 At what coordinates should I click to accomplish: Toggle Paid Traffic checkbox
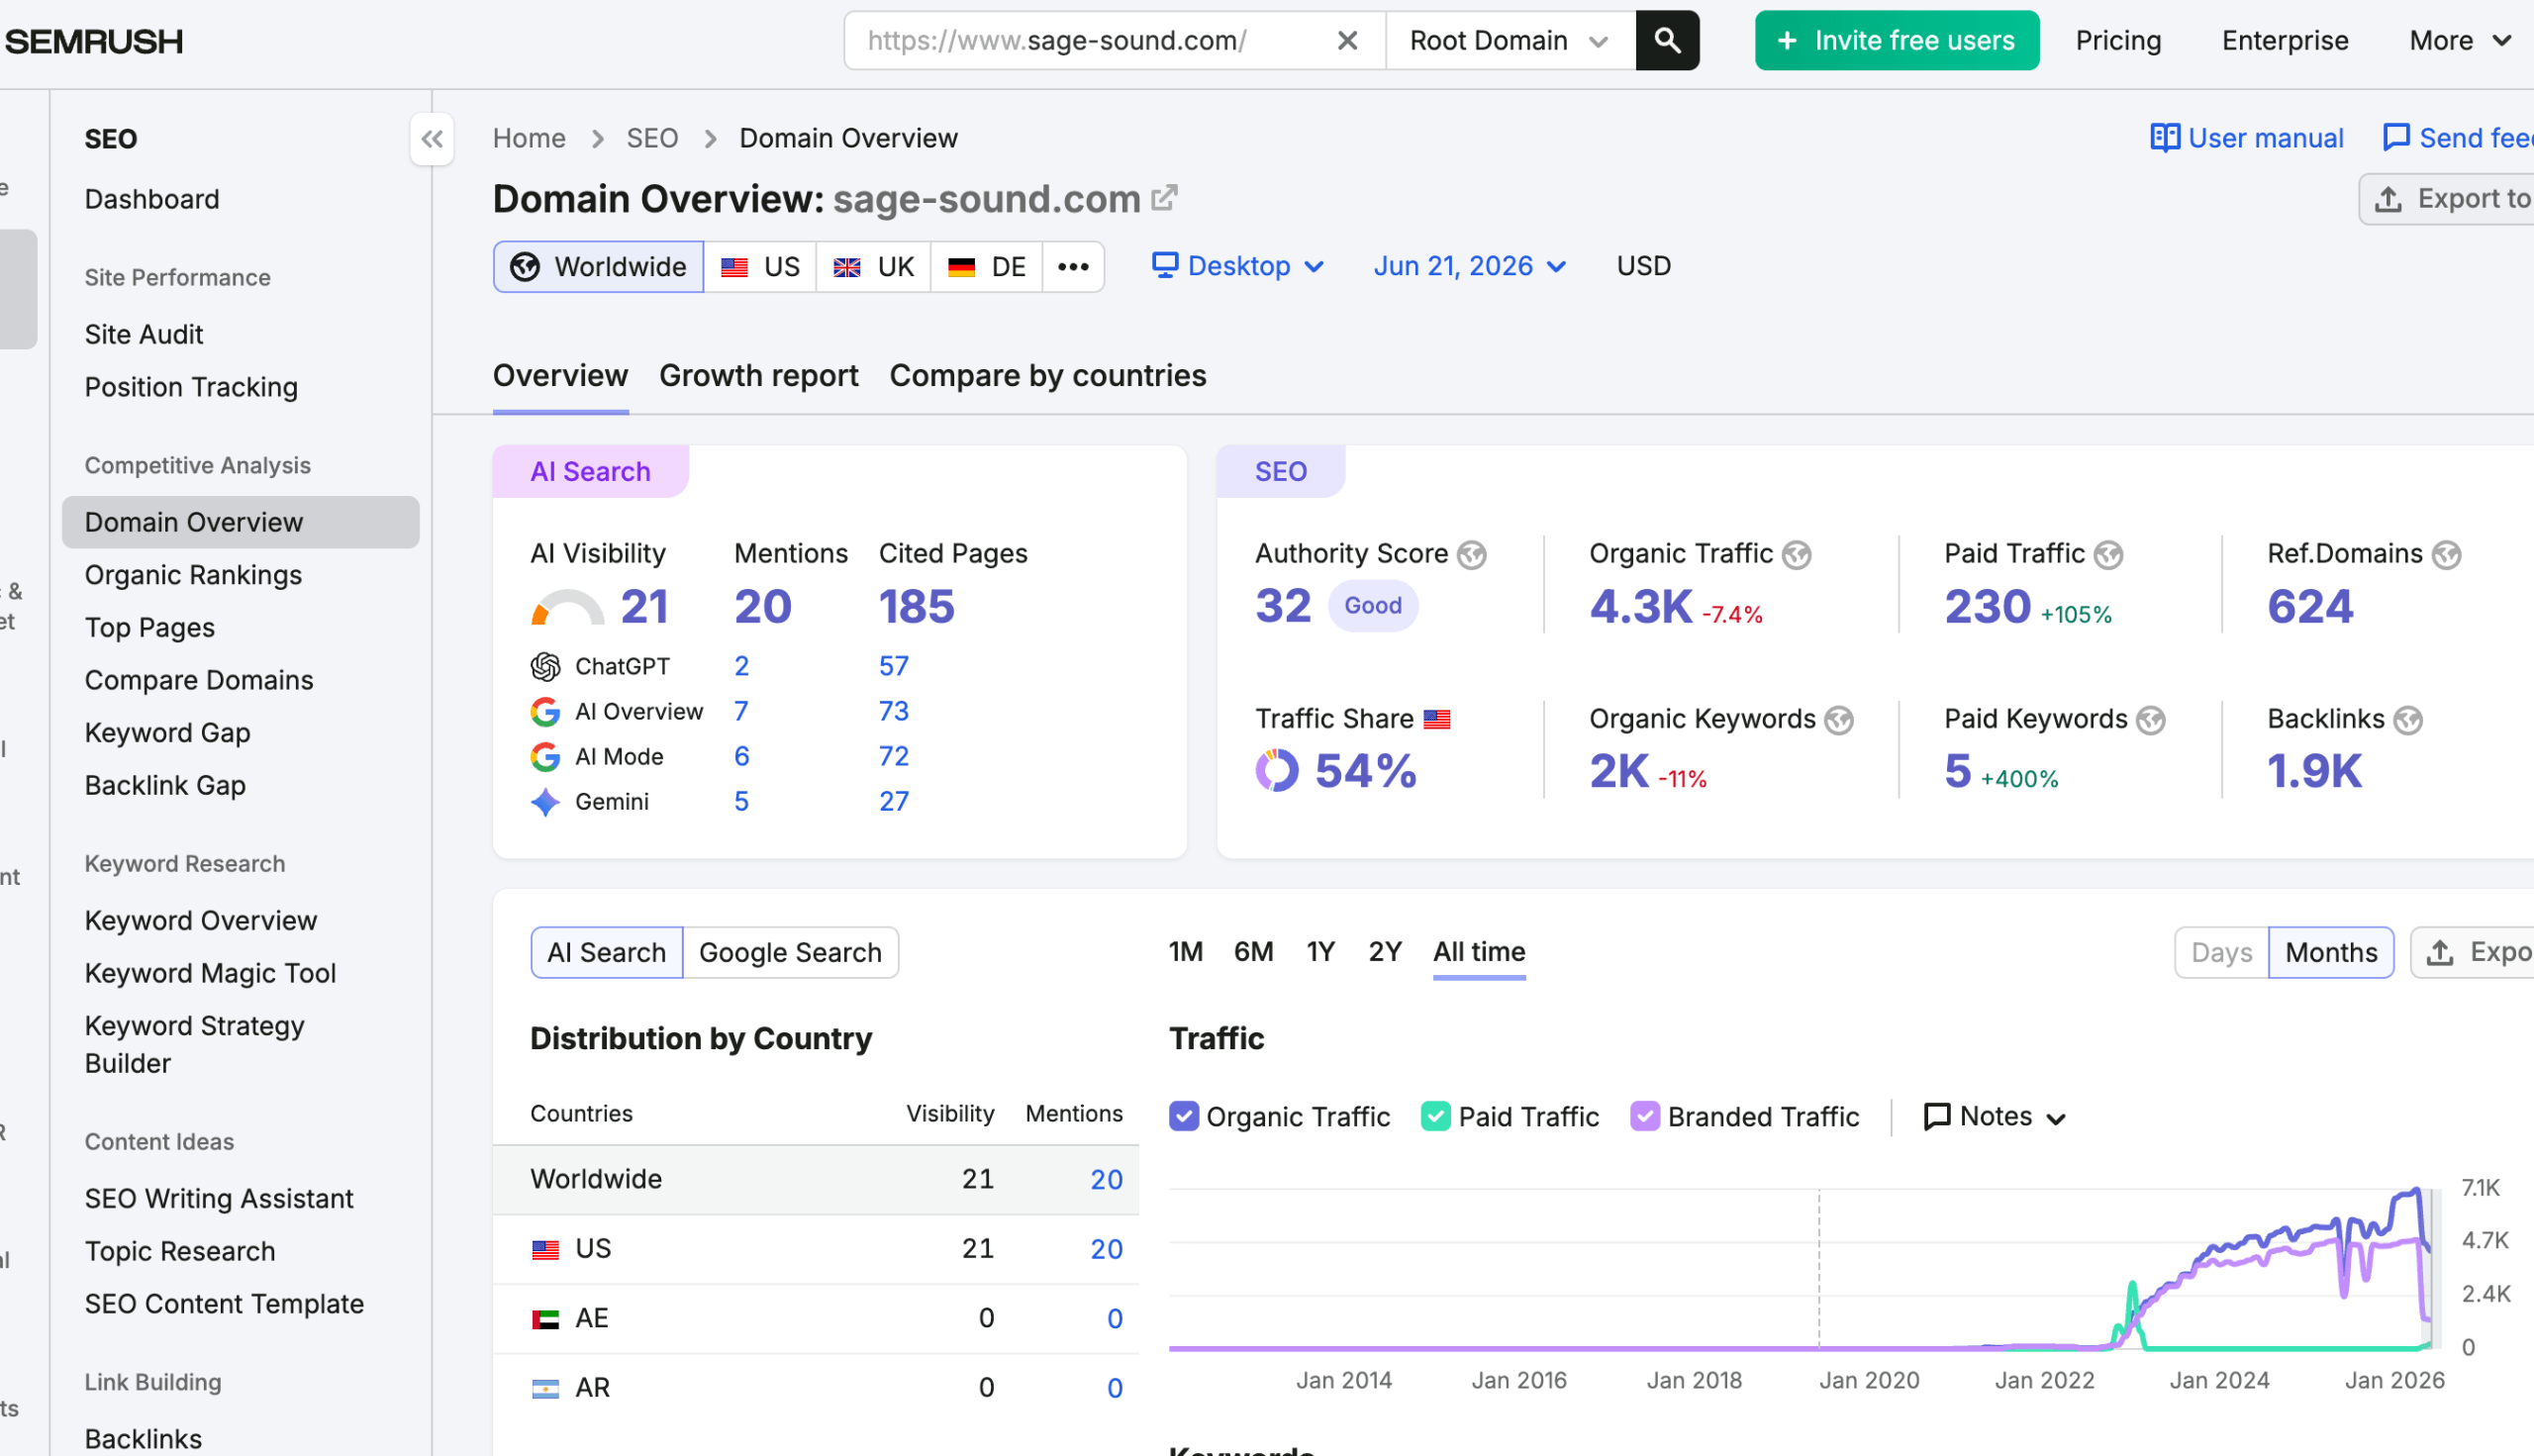pos(1436,1117)
